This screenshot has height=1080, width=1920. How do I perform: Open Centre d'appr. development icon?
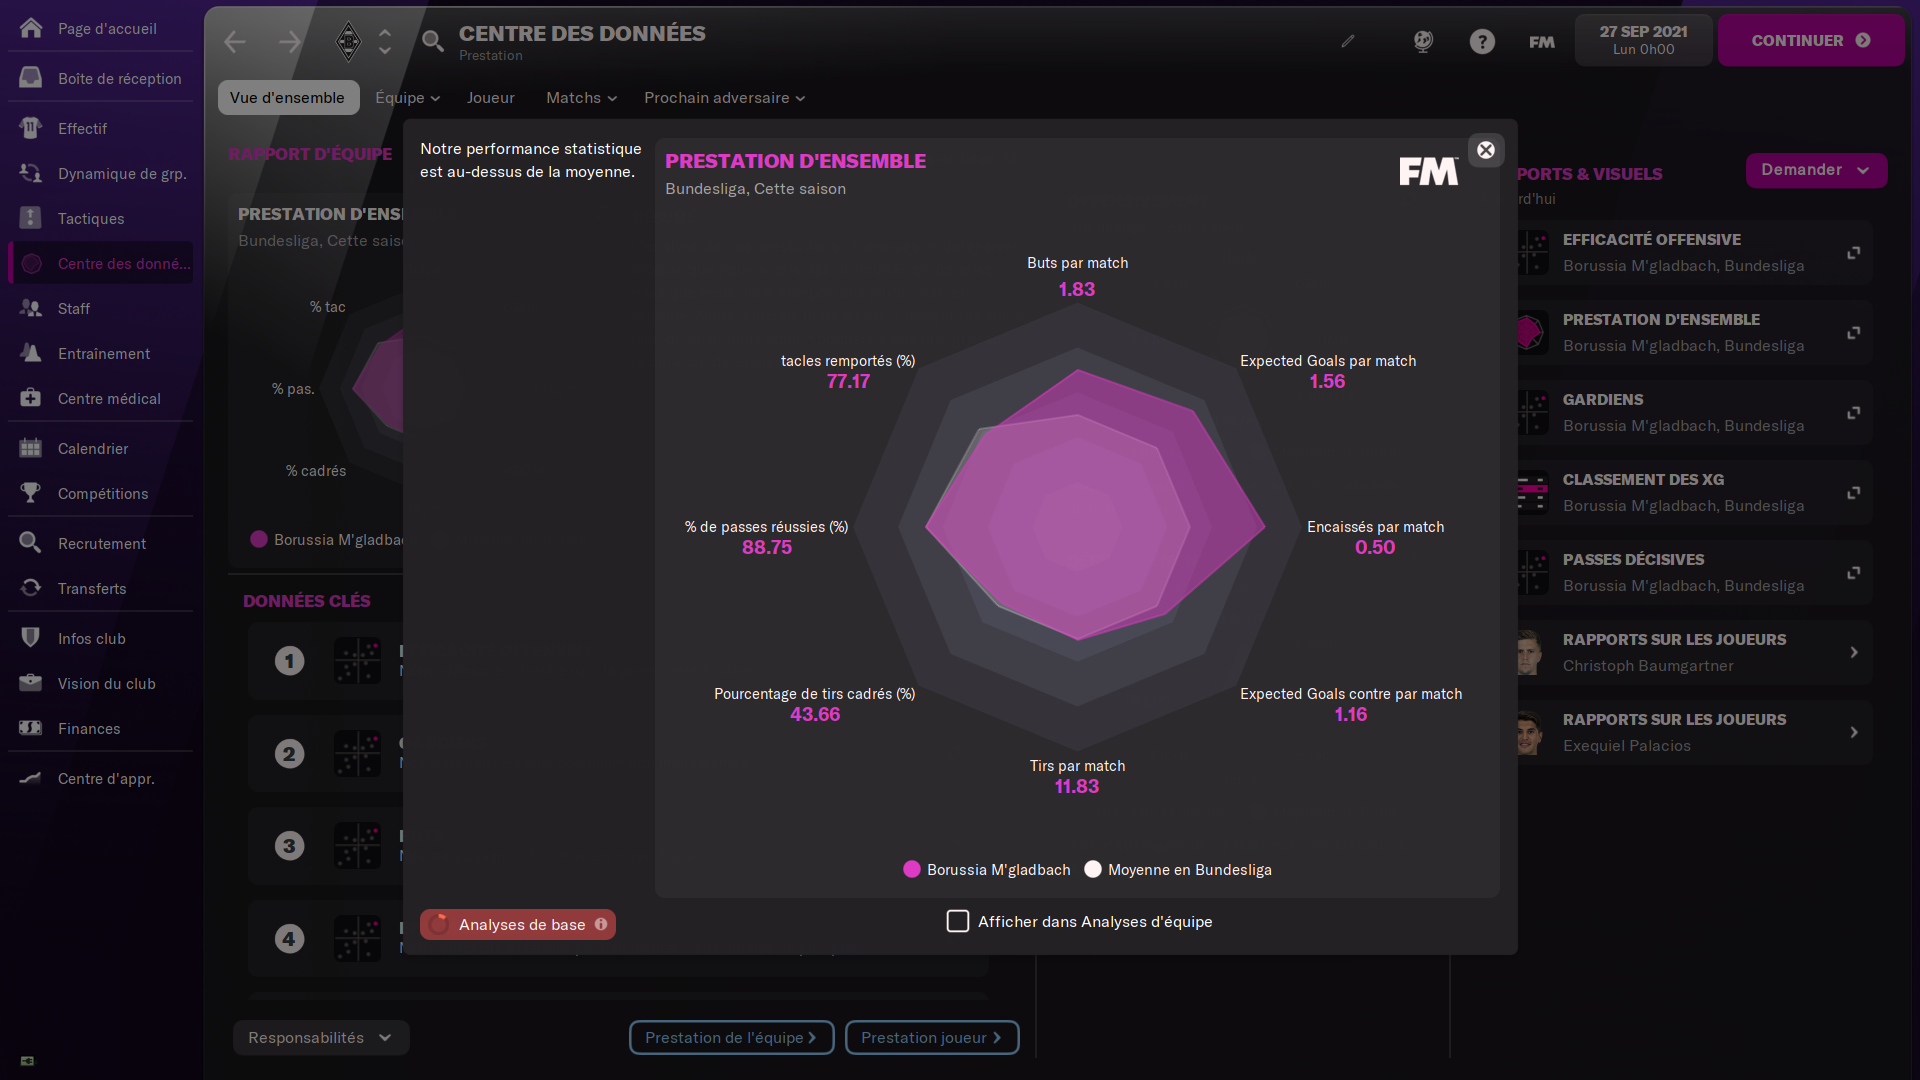(x=31, y=778)
